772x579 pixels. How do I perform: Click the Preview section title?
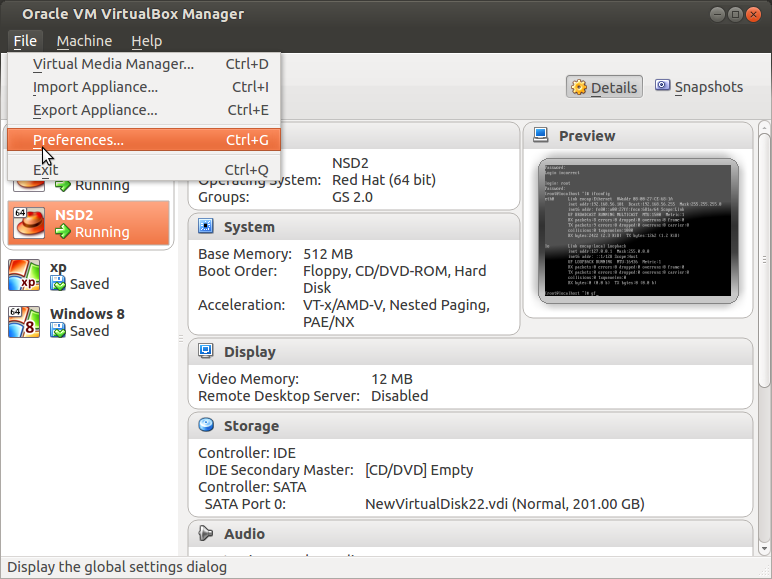587,136
